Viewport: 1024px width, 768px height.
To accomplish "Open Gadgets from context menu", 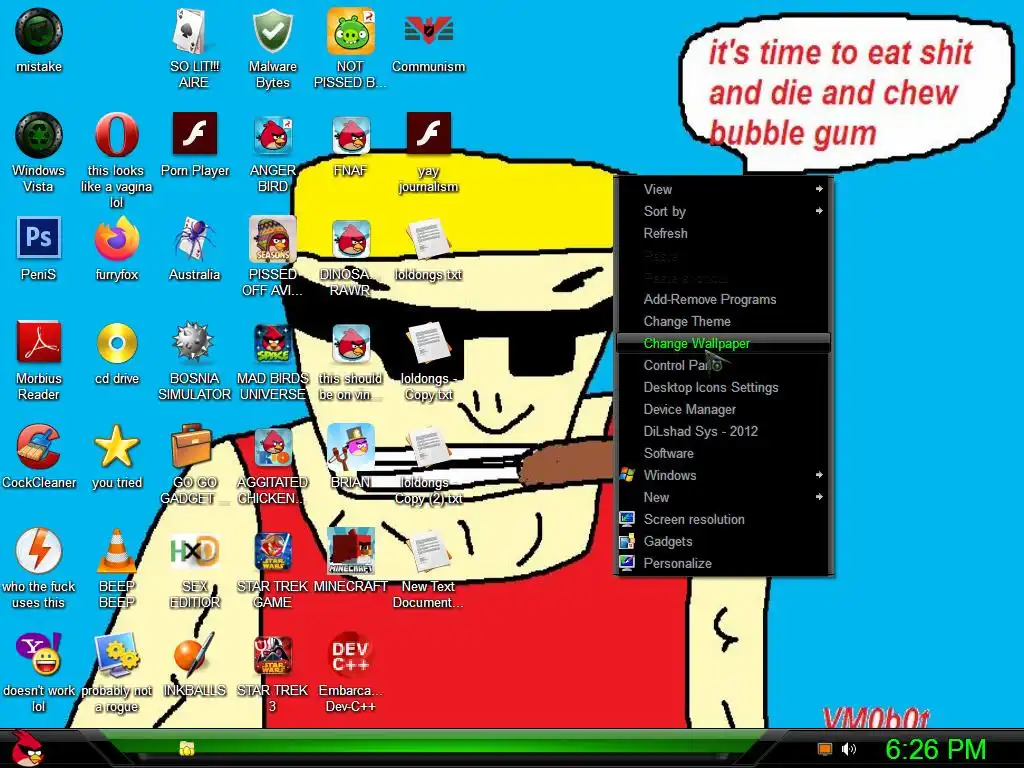I will click(723, 541).
